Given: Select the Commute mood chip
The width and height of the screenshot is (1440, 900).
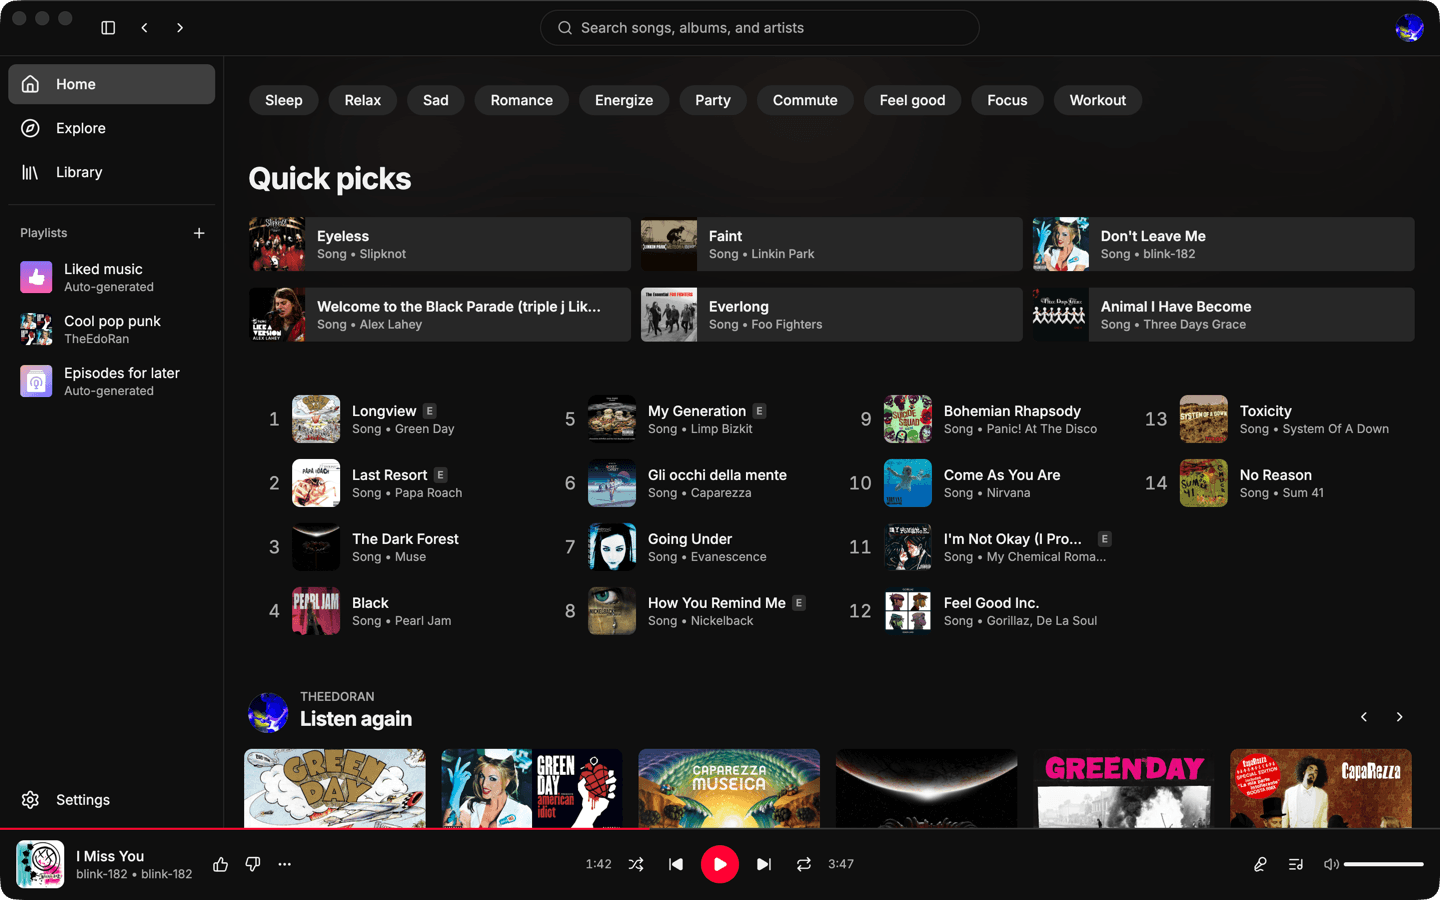Looking at the screenshot, I should click(805, 100).
